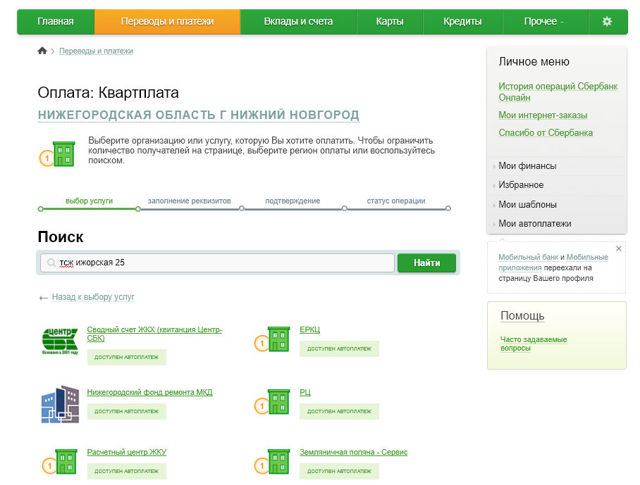Open settings gear in top navigation
The image size is (640, 485).
(x=607, y=21)
